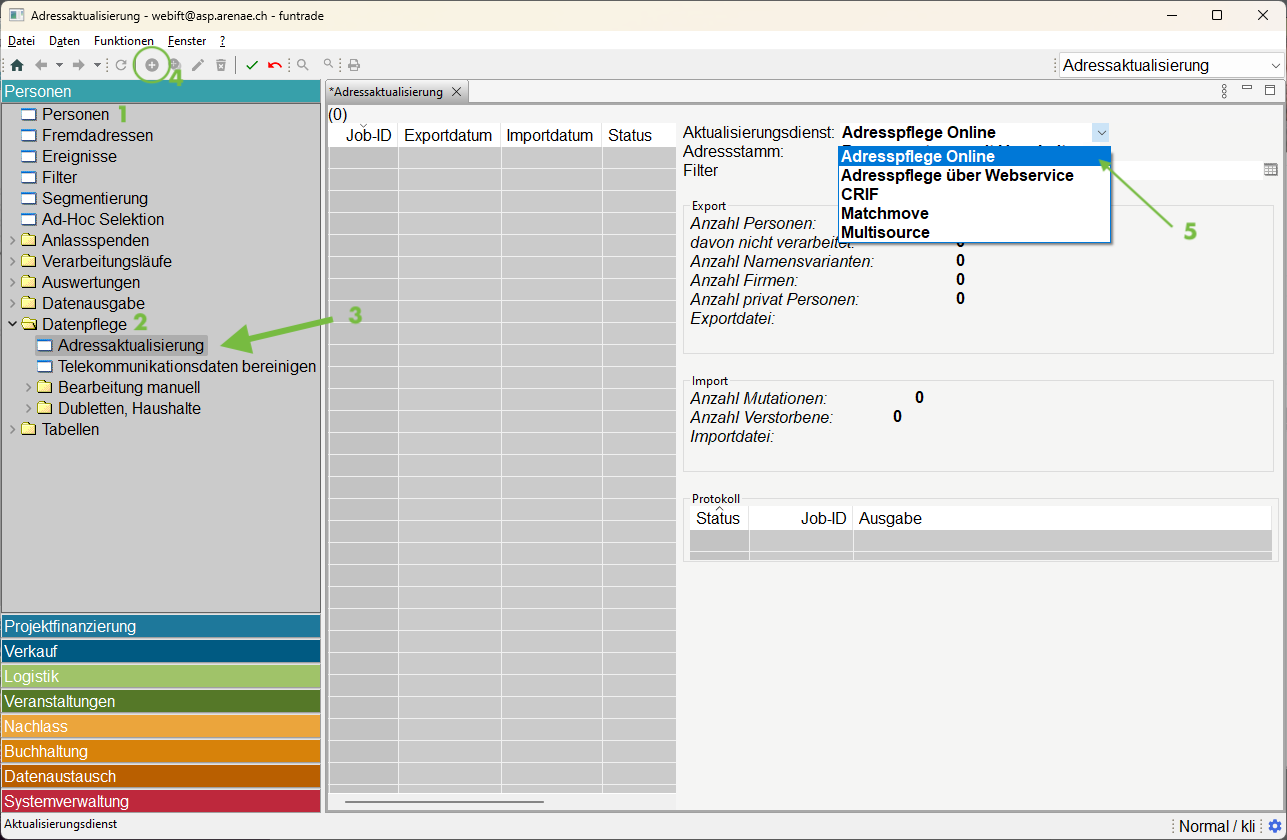Viewport: 1287px width, 840px height.
Task: Click the circled add new record icon
Action: tap(152, 65)
